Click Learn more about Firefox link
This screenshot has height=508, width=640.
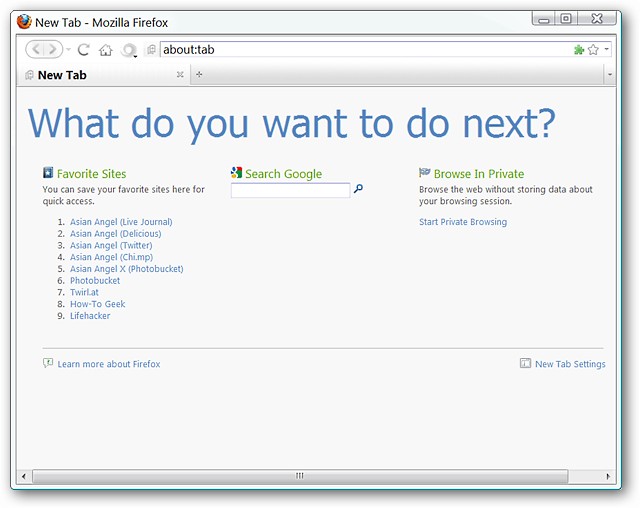pos(109,364)
